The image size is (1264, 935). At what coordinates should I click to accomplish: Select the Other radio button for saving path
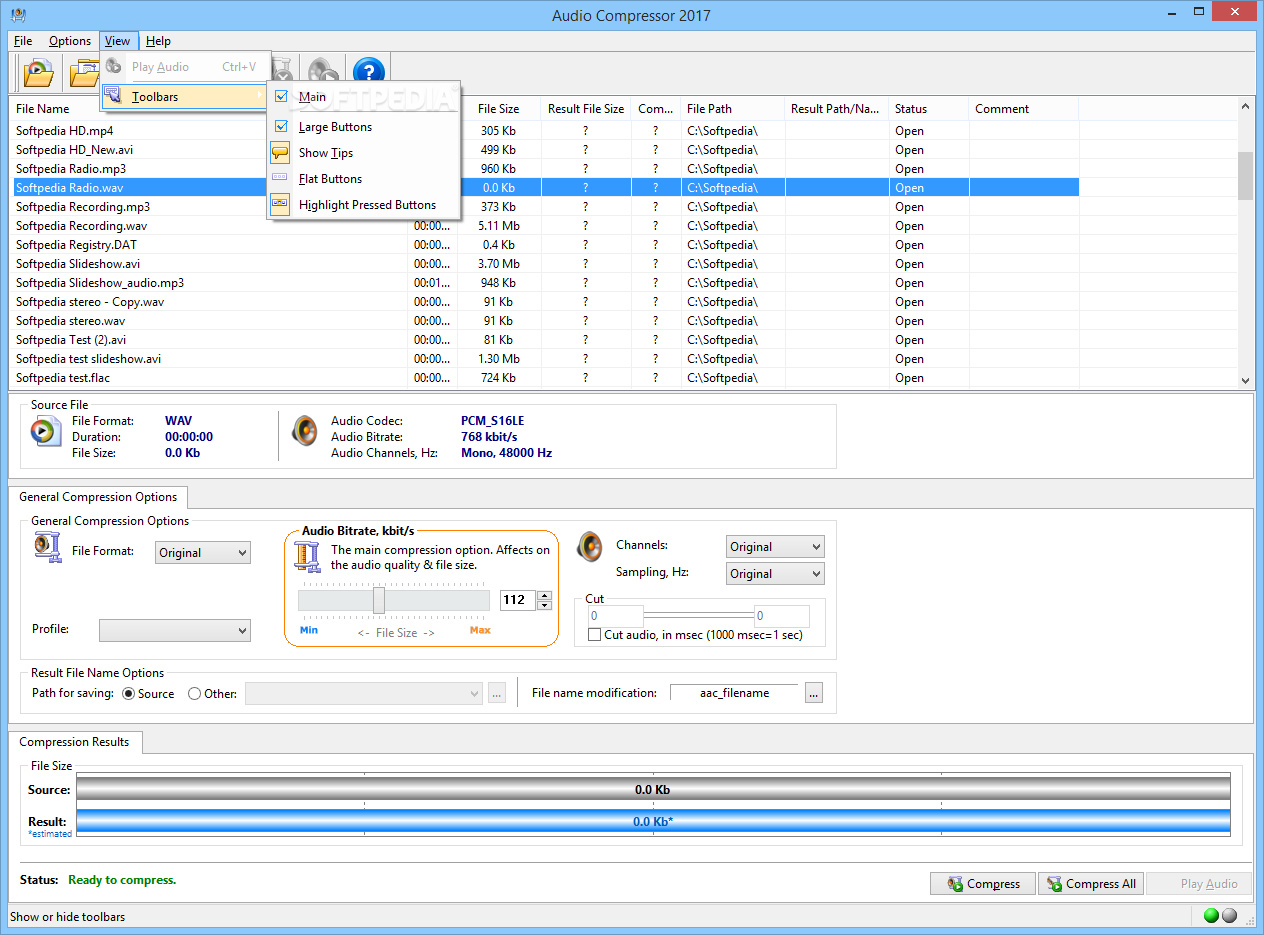pos(194,693)
